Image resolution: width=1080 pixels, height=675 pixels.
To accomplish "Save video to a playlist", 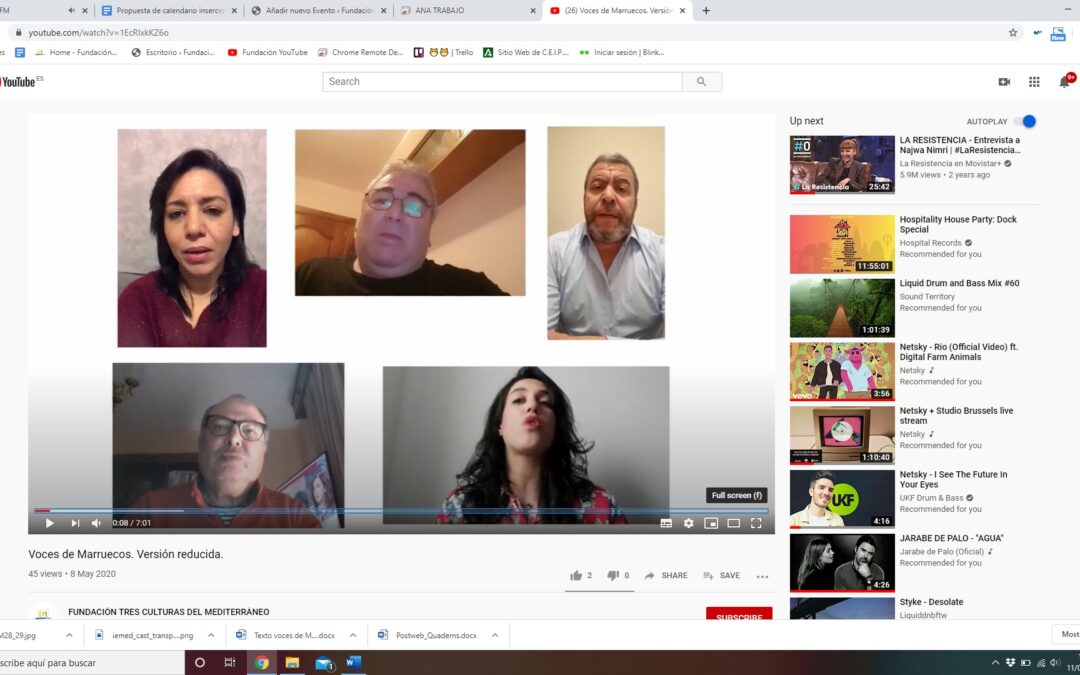I will [x=722, y=576].
